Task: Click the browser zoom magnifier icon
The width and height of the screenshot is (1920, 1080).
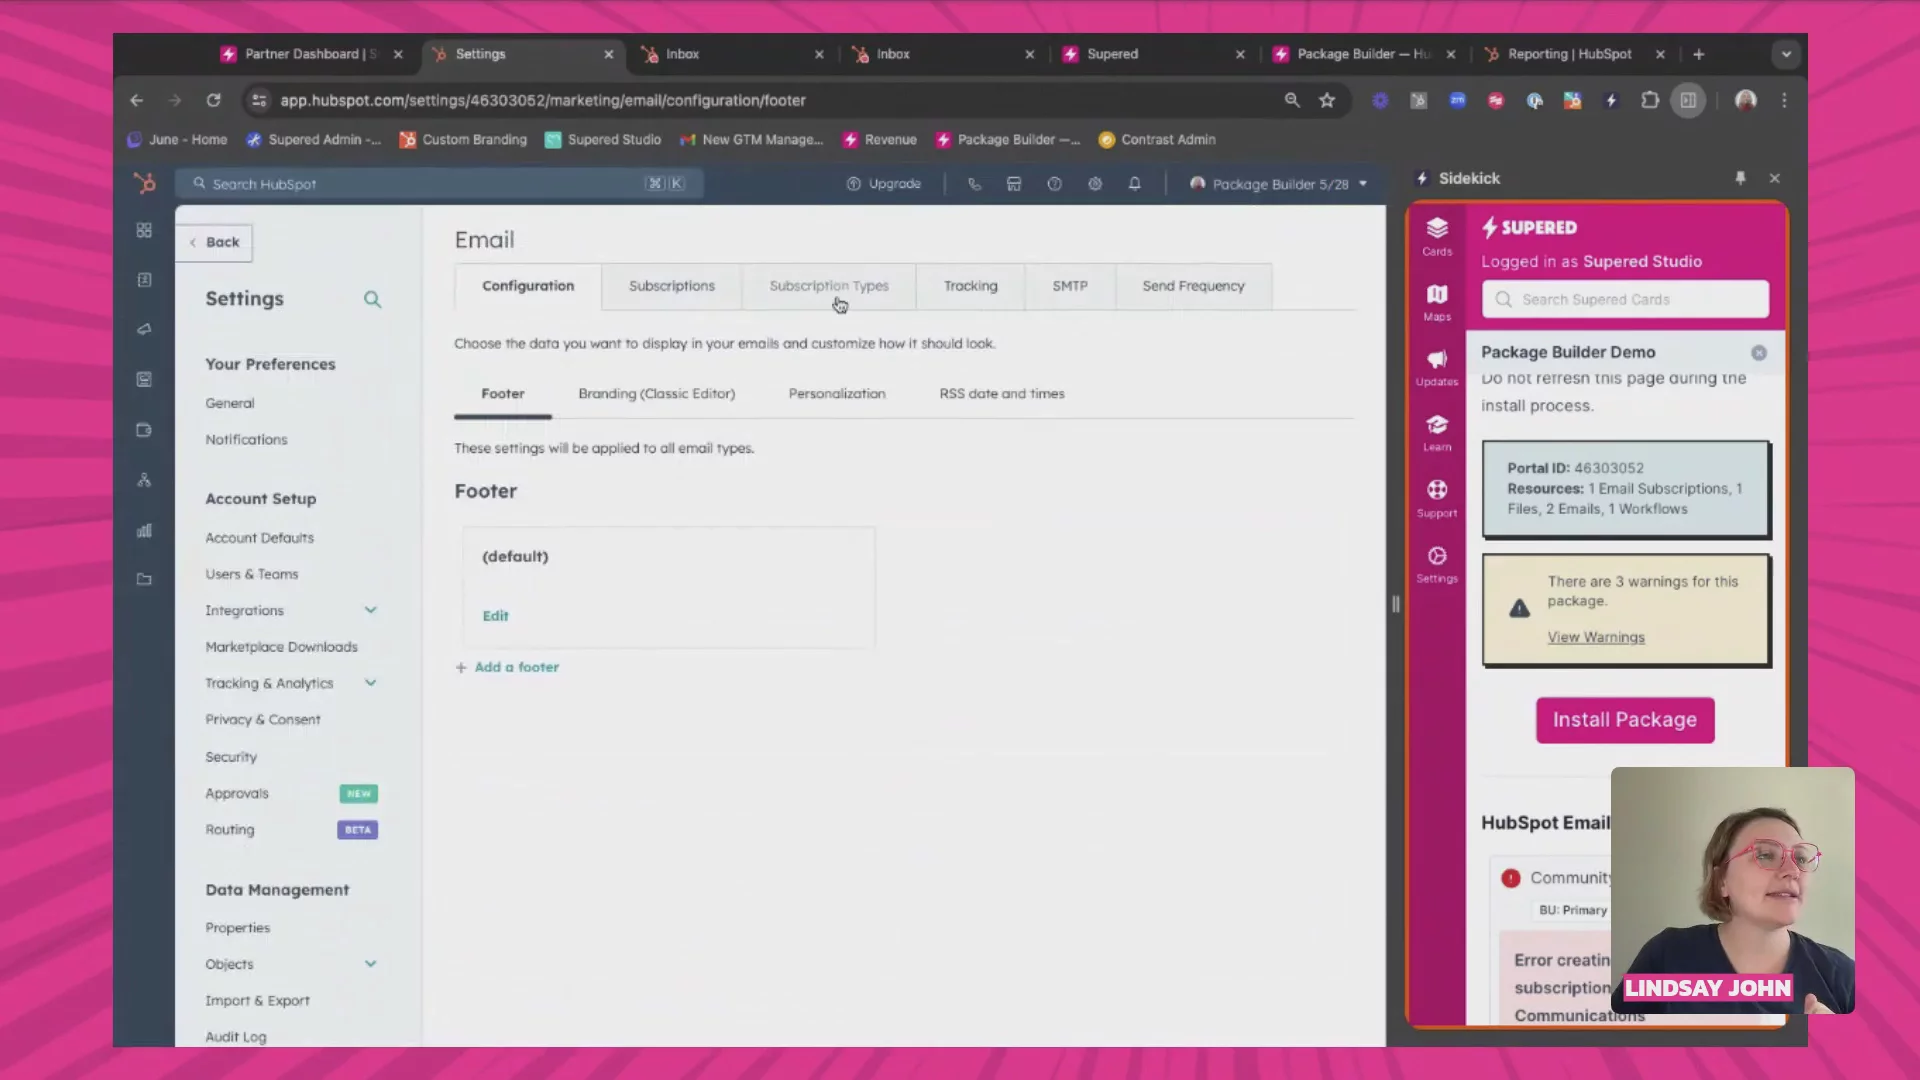Action: point(1292,100)
